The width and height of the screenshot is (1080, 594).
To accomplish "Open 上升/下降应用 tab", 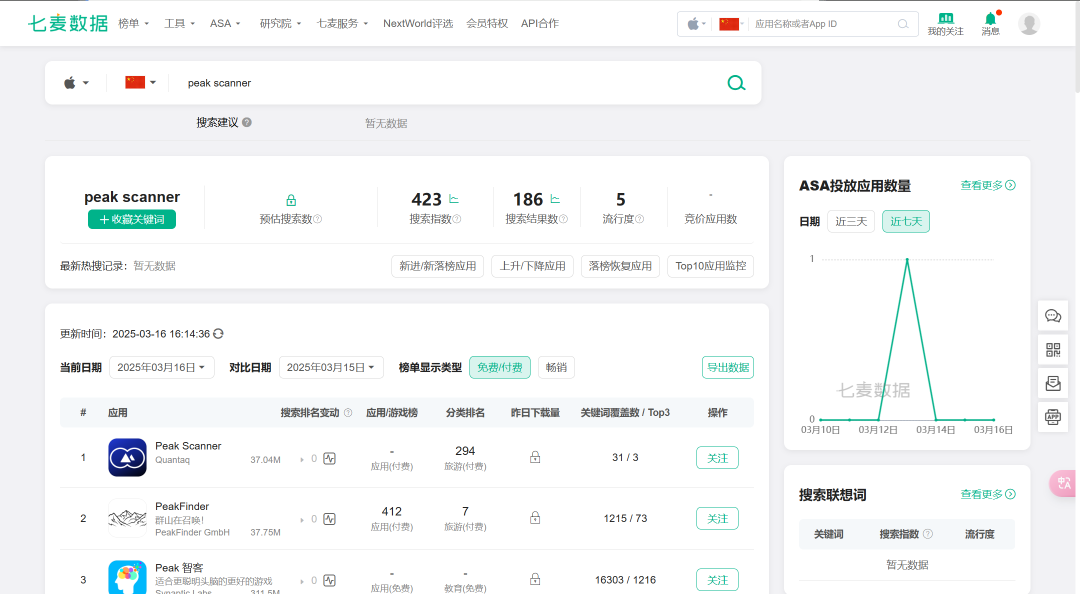I will tap(532, 266).
